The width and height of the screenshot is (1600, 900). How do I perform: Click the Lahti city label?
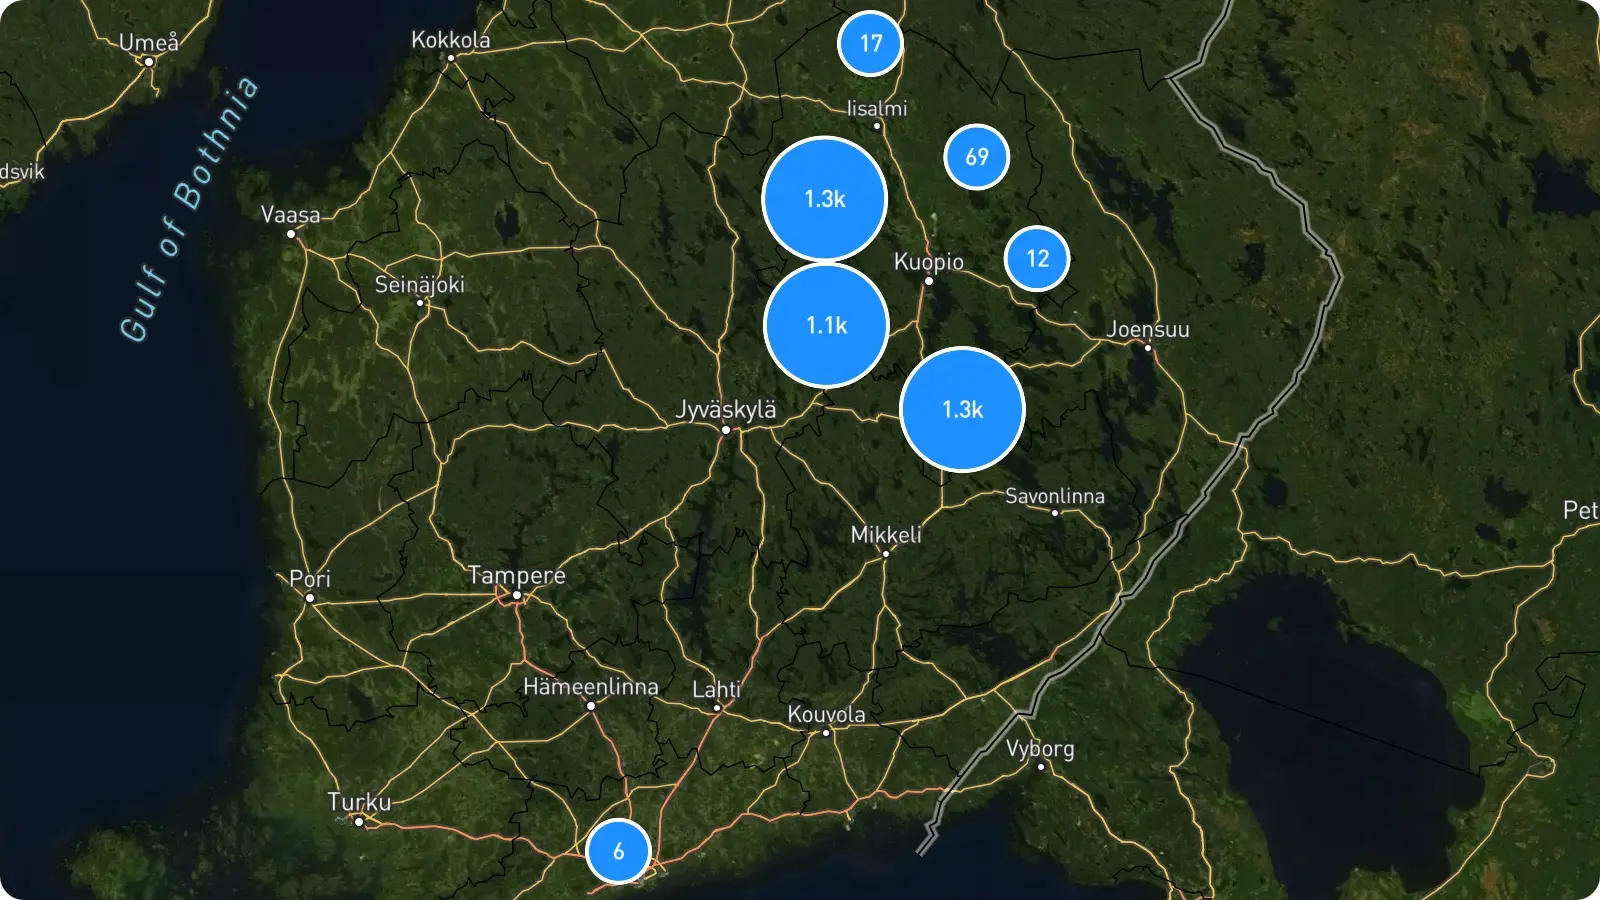(717, 689)
